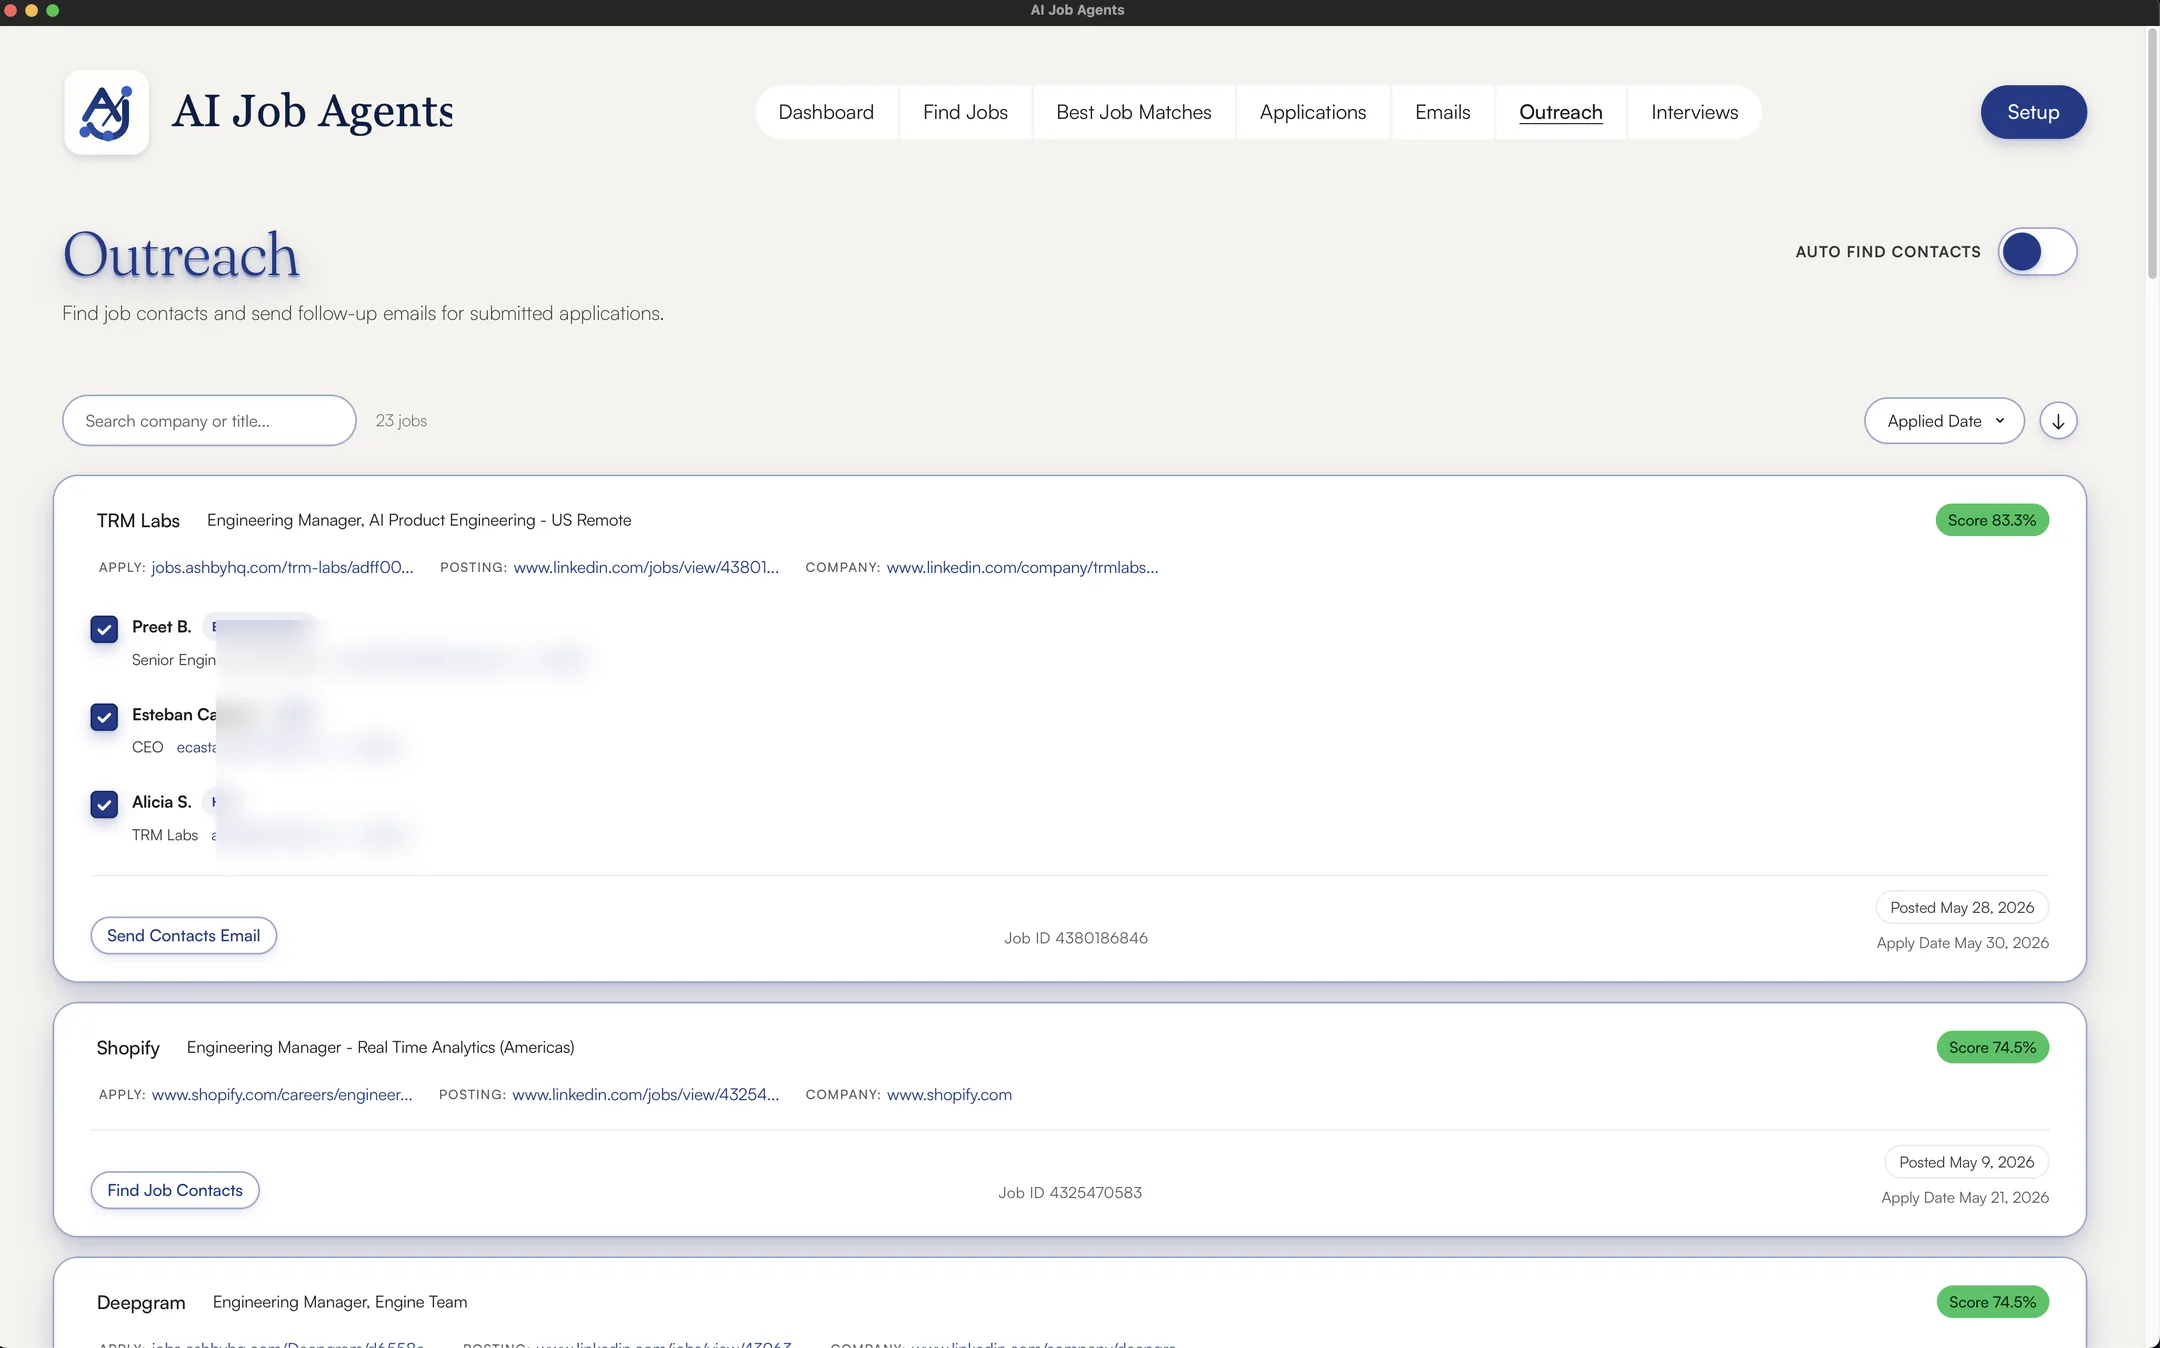Click the '23 jobs' count label
This screenshot has width=2160, height=1348.
401,421
